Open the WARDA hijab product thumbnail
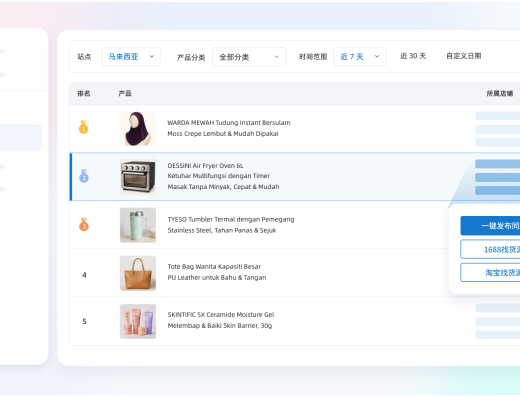This screenshot has width=520, height=397. (138, 129)
